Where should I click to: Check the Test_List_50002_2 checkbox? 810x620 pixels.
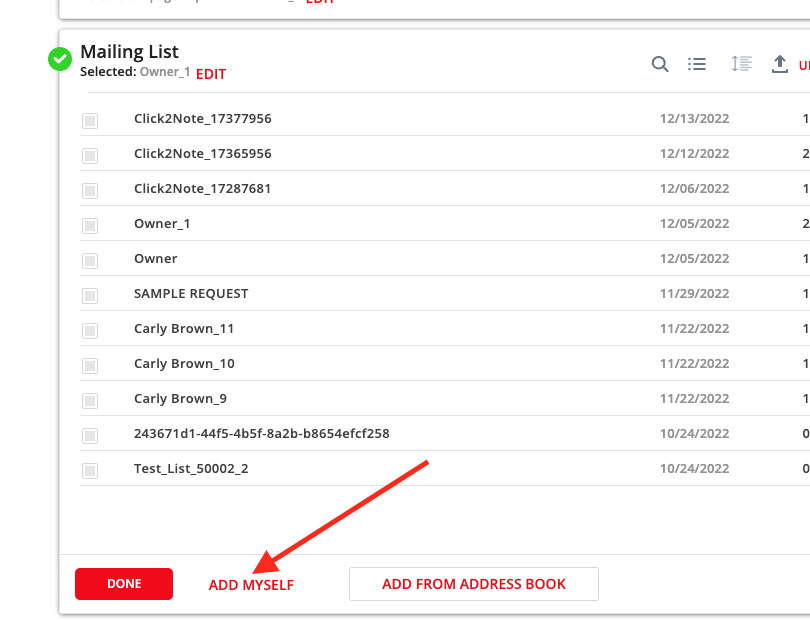coord(90,471)
